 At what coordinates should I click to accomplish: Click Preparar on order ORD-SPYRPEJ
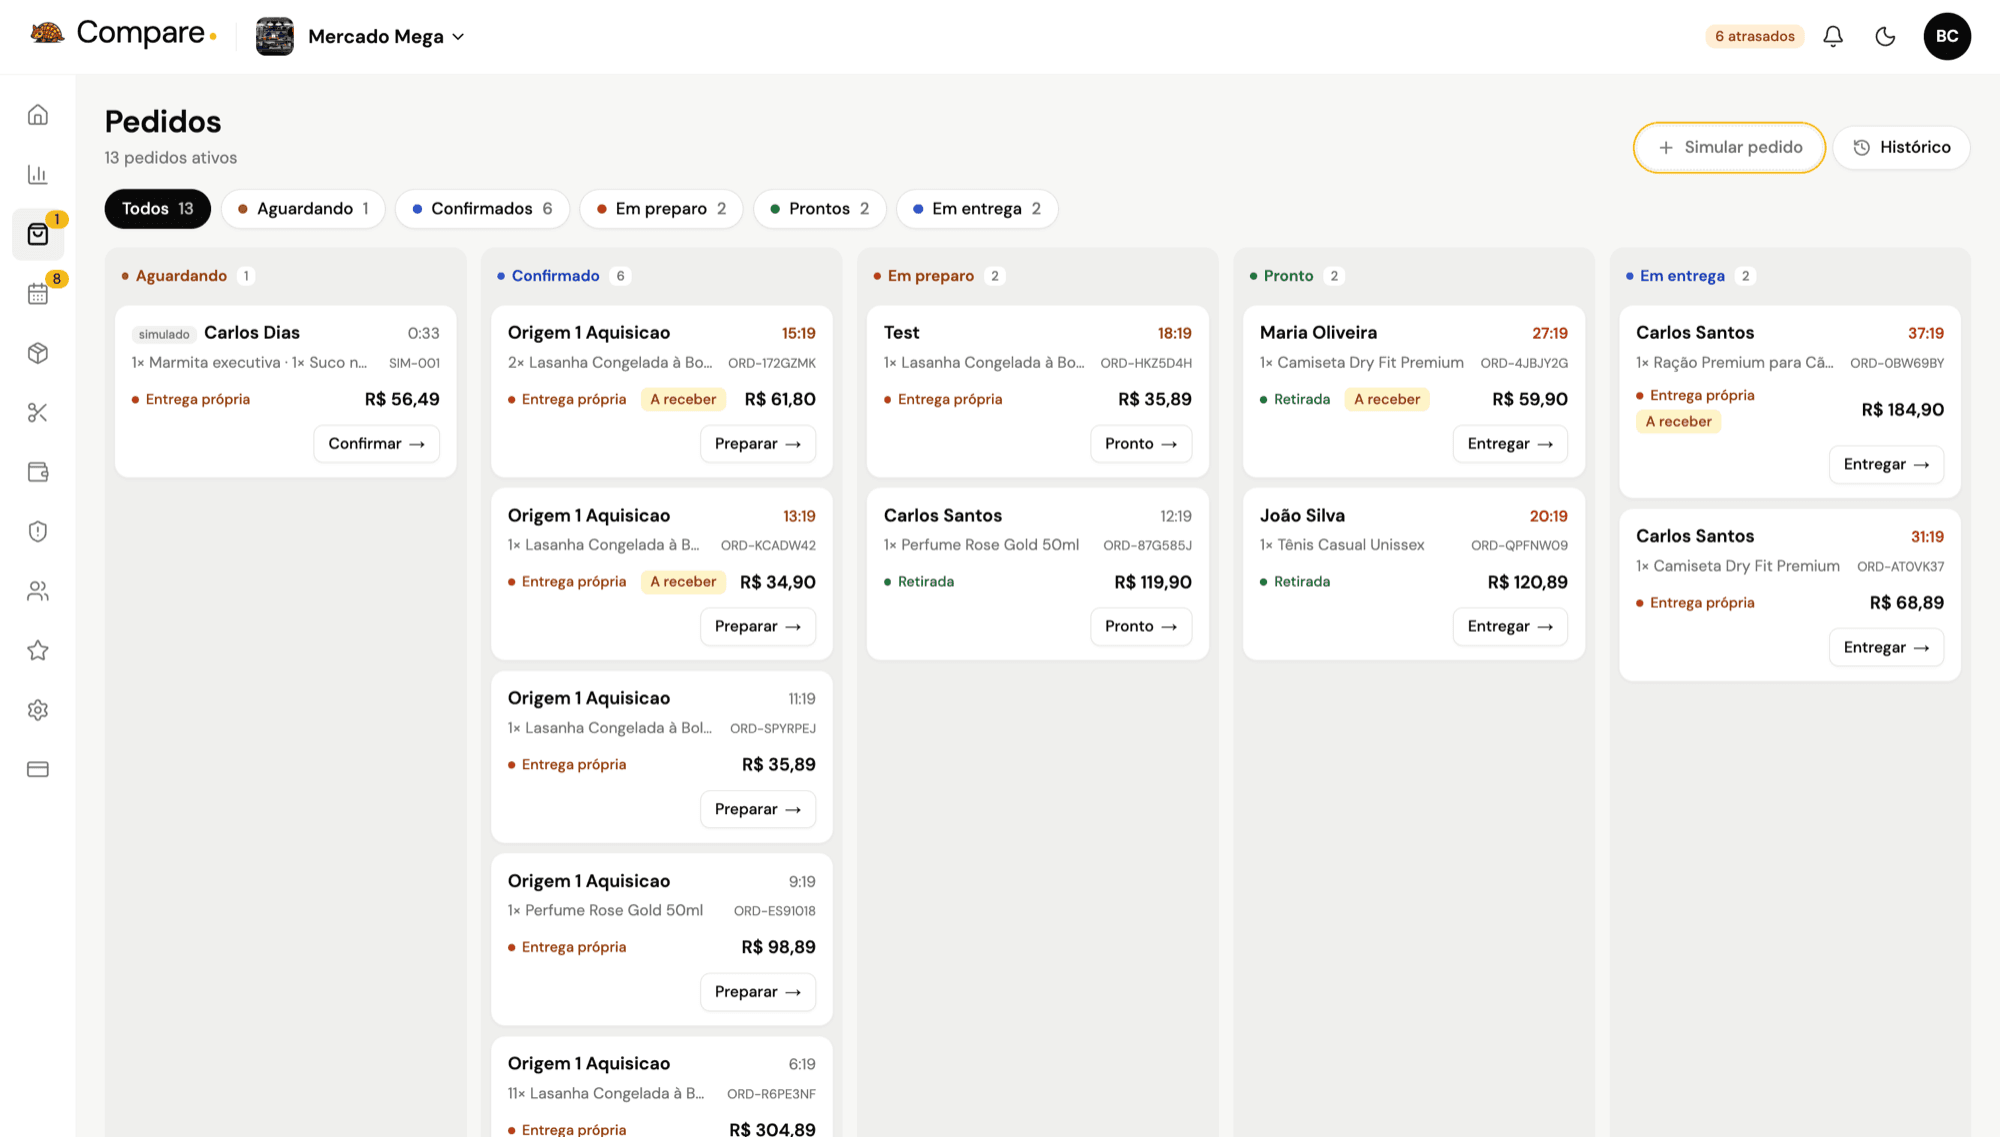coord(757,810)
